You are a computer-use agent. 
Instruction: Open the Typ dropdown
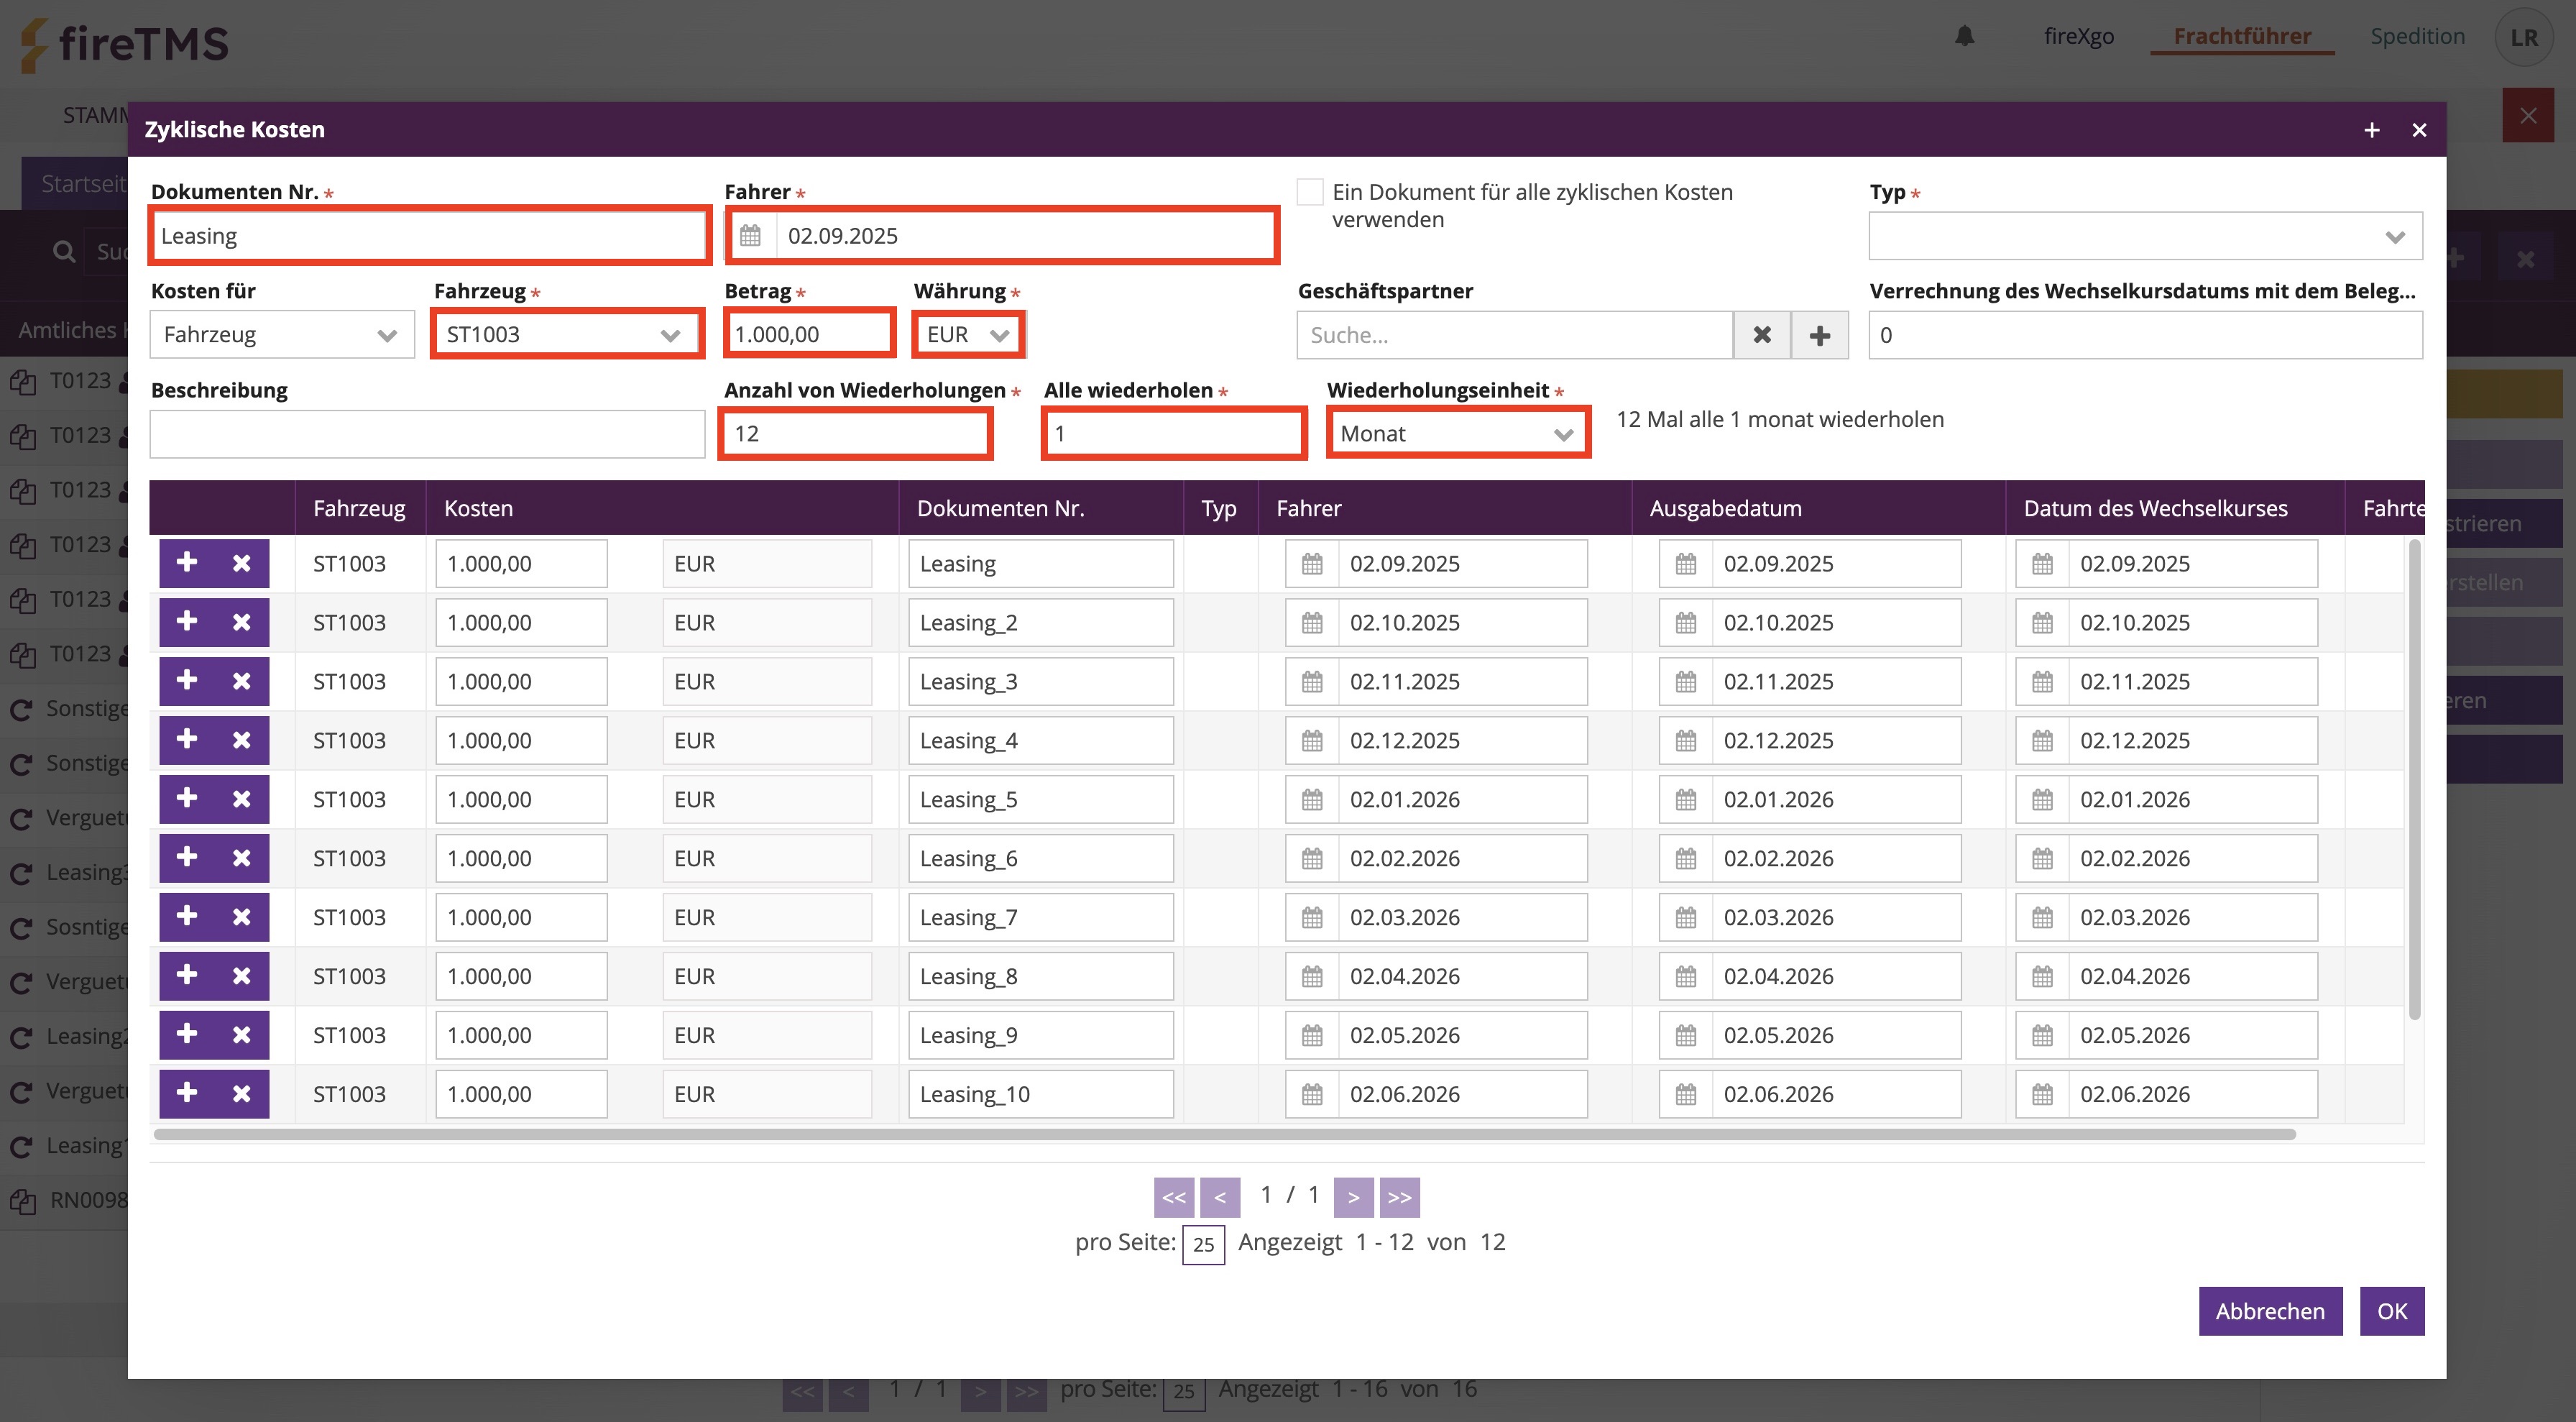[x=2145, y=236]
